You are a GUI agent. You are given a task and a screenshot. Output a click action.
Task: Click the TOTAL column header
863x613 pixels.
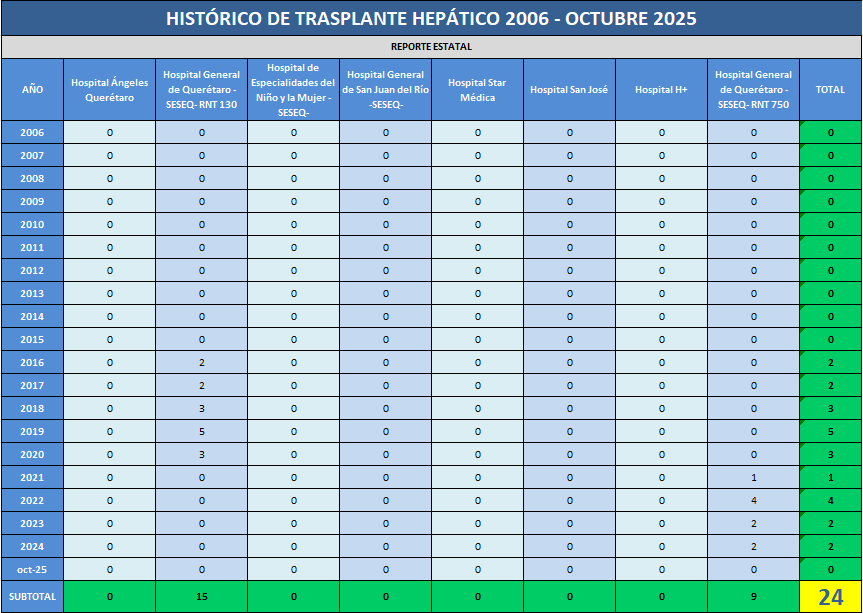(x=830, y=89)
